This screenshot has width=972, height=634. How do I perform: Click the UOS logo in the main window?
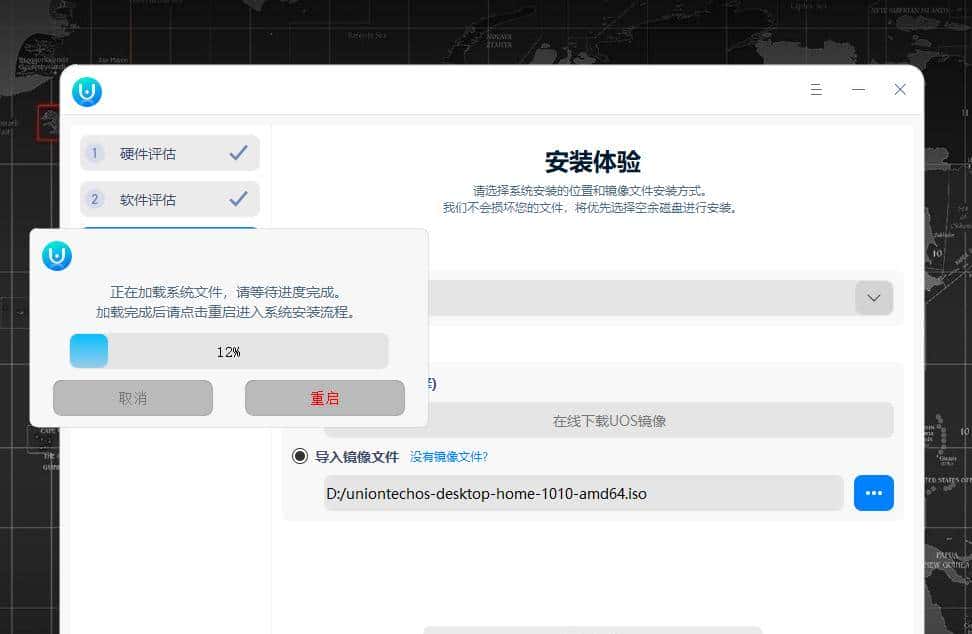pos(88,91)
